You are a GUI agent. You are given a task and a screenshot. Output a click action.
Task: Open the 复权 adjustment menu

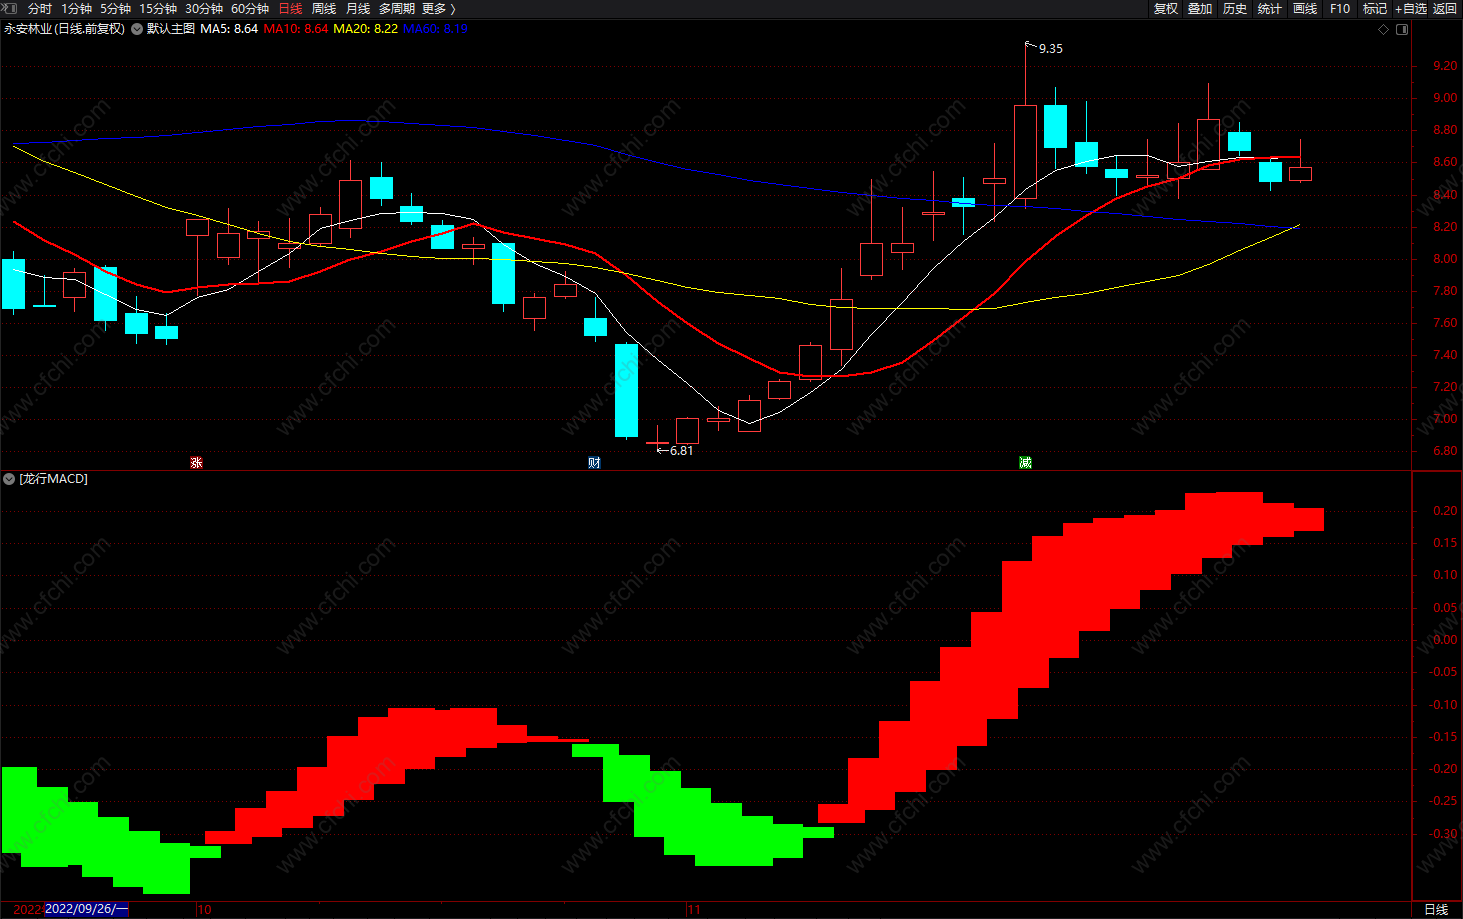click(x=1166, y=8)
